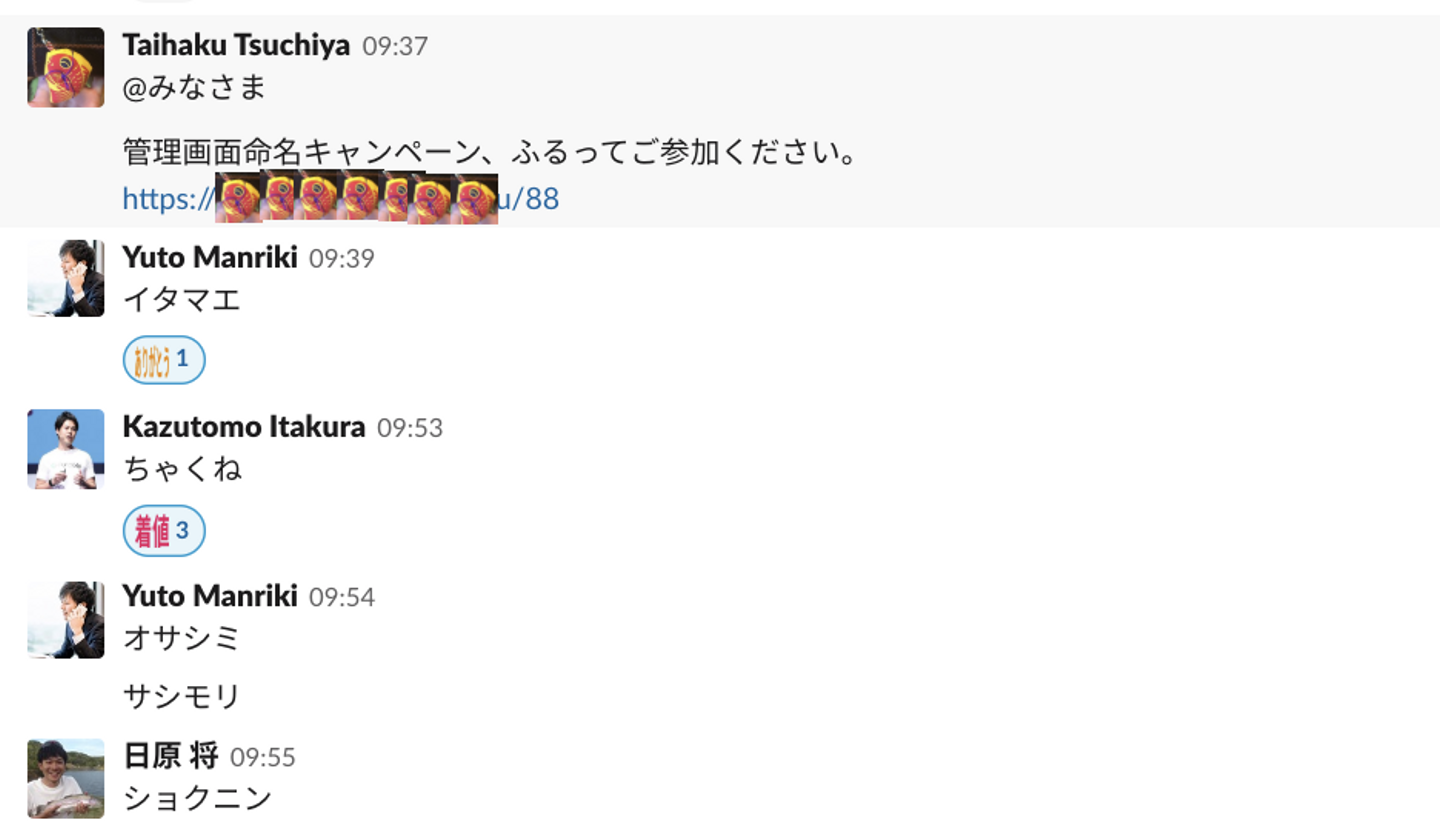Image resolution: width=1440 pixels, height=822 pixels.
Task: Open Kazutomo Itakura's profile name
Action: [x=244, y=427]
